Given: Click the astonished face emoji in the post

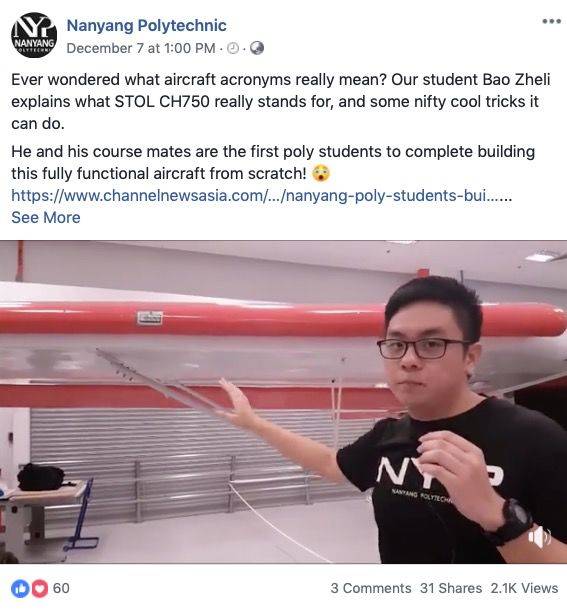Looking at the screenshot, I should click(x=321, y=174).
